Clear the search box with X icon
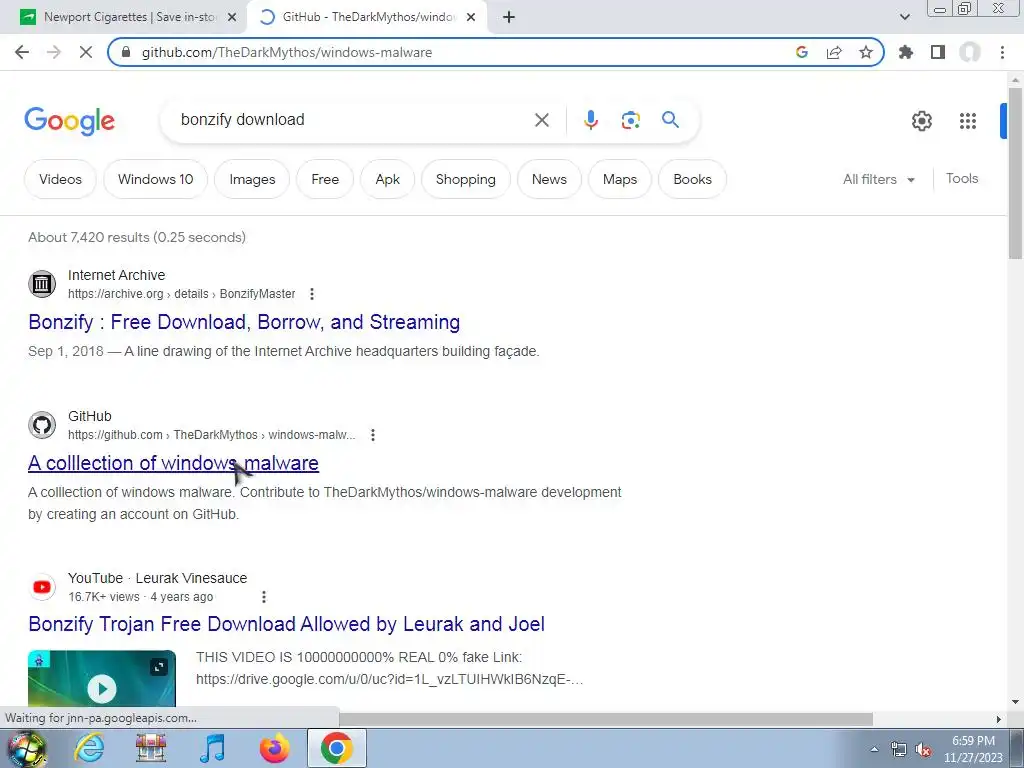Viewport: 1024px width, 768px height. pos(541,120)
